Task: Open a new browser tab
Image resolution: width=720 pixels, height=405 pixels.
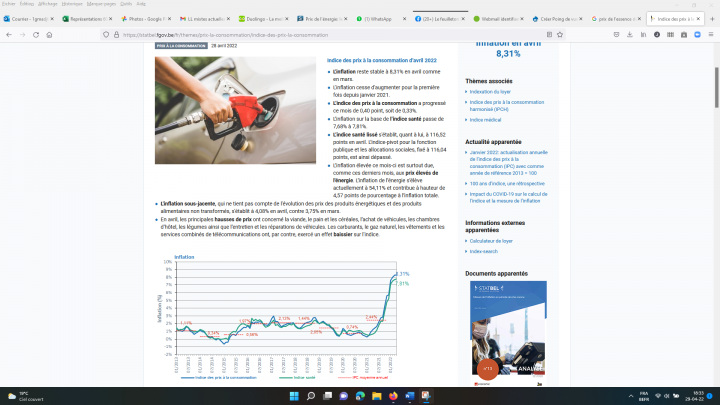Action: click(712, 19)
